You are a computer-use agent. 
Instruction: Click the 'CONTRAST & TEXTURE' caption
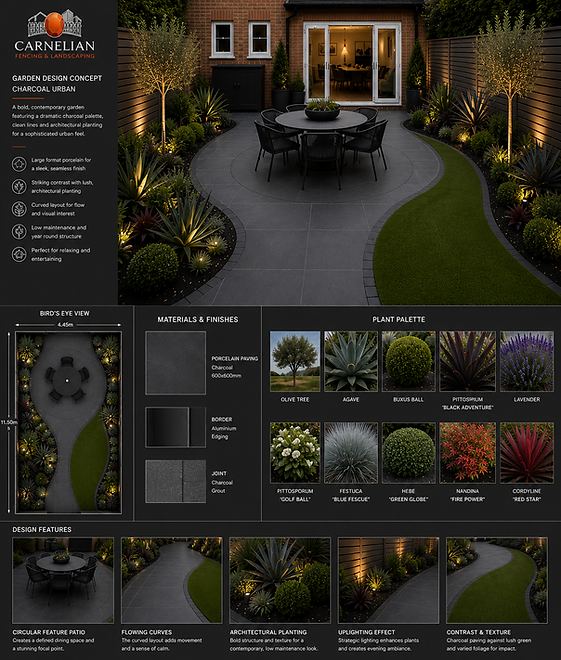tap(479, 632)
